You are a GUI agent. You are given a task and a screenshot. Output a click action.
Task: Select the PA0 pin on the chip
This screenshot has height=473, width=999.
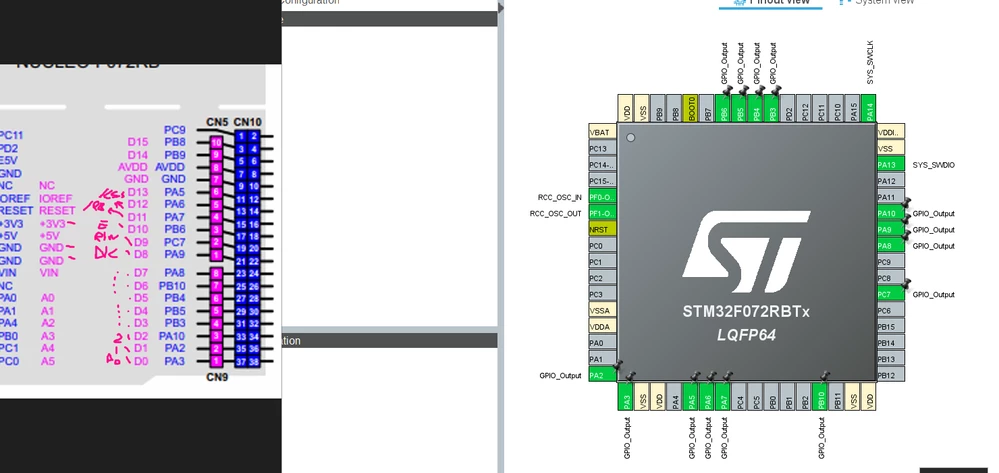click(x=603, y=343)
